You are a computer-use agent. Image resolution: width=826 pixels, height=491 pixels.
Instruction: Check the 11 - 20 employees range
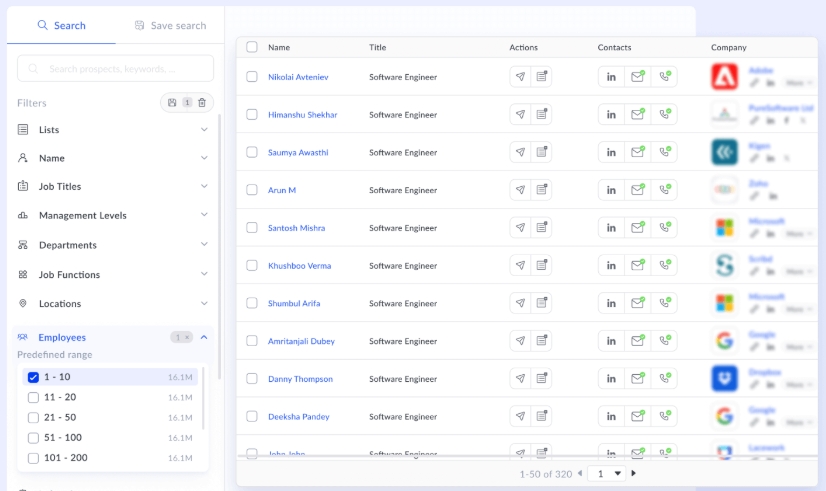33,397
